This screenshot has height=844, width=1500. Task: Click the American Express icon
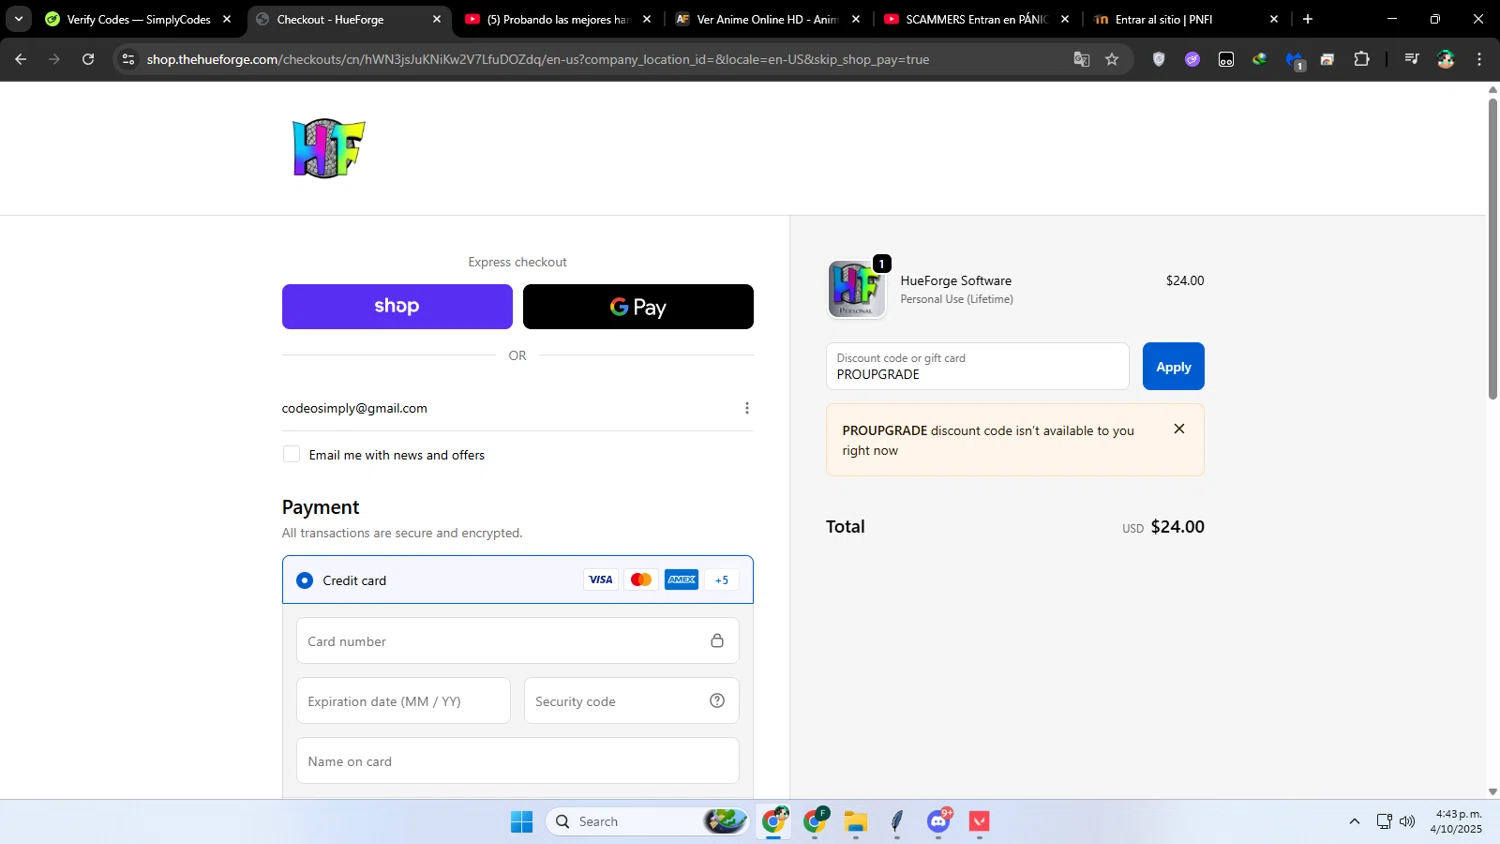point(682,580)
